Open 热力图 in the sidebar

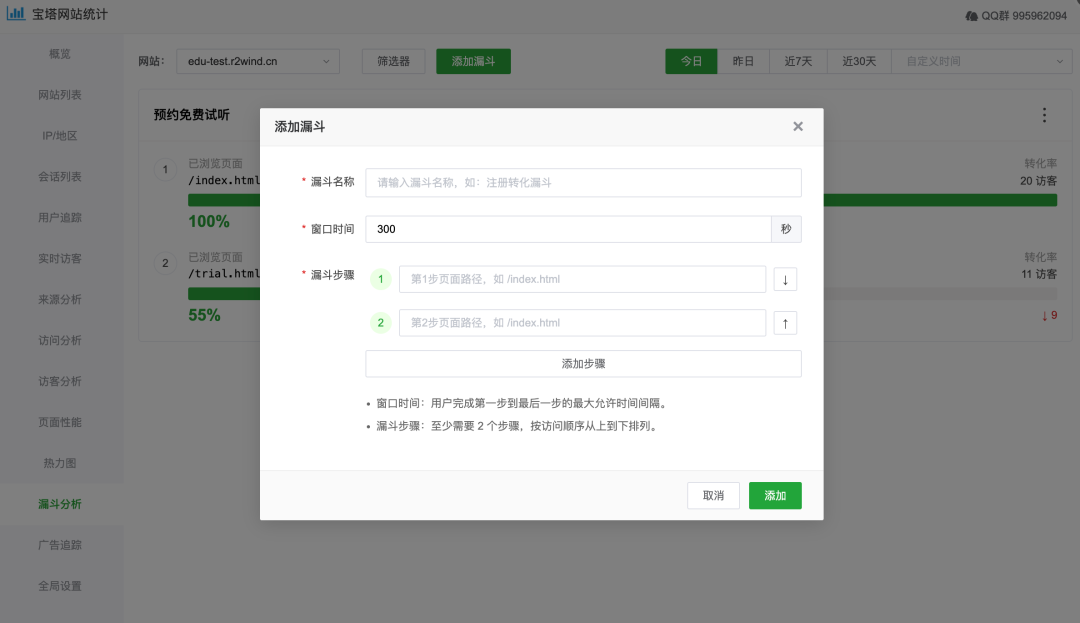60,463
